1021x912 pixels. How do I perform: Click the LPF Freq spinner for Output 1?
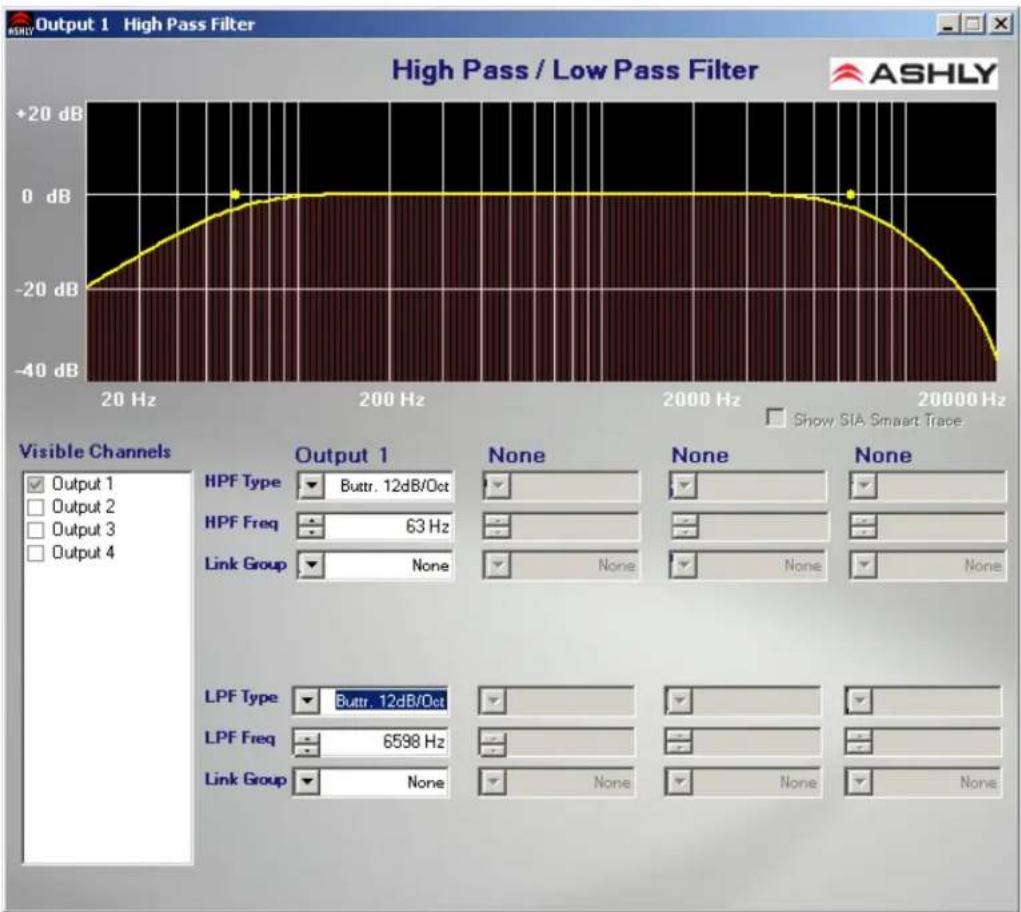pyautogui.click(x=306, y=742)
